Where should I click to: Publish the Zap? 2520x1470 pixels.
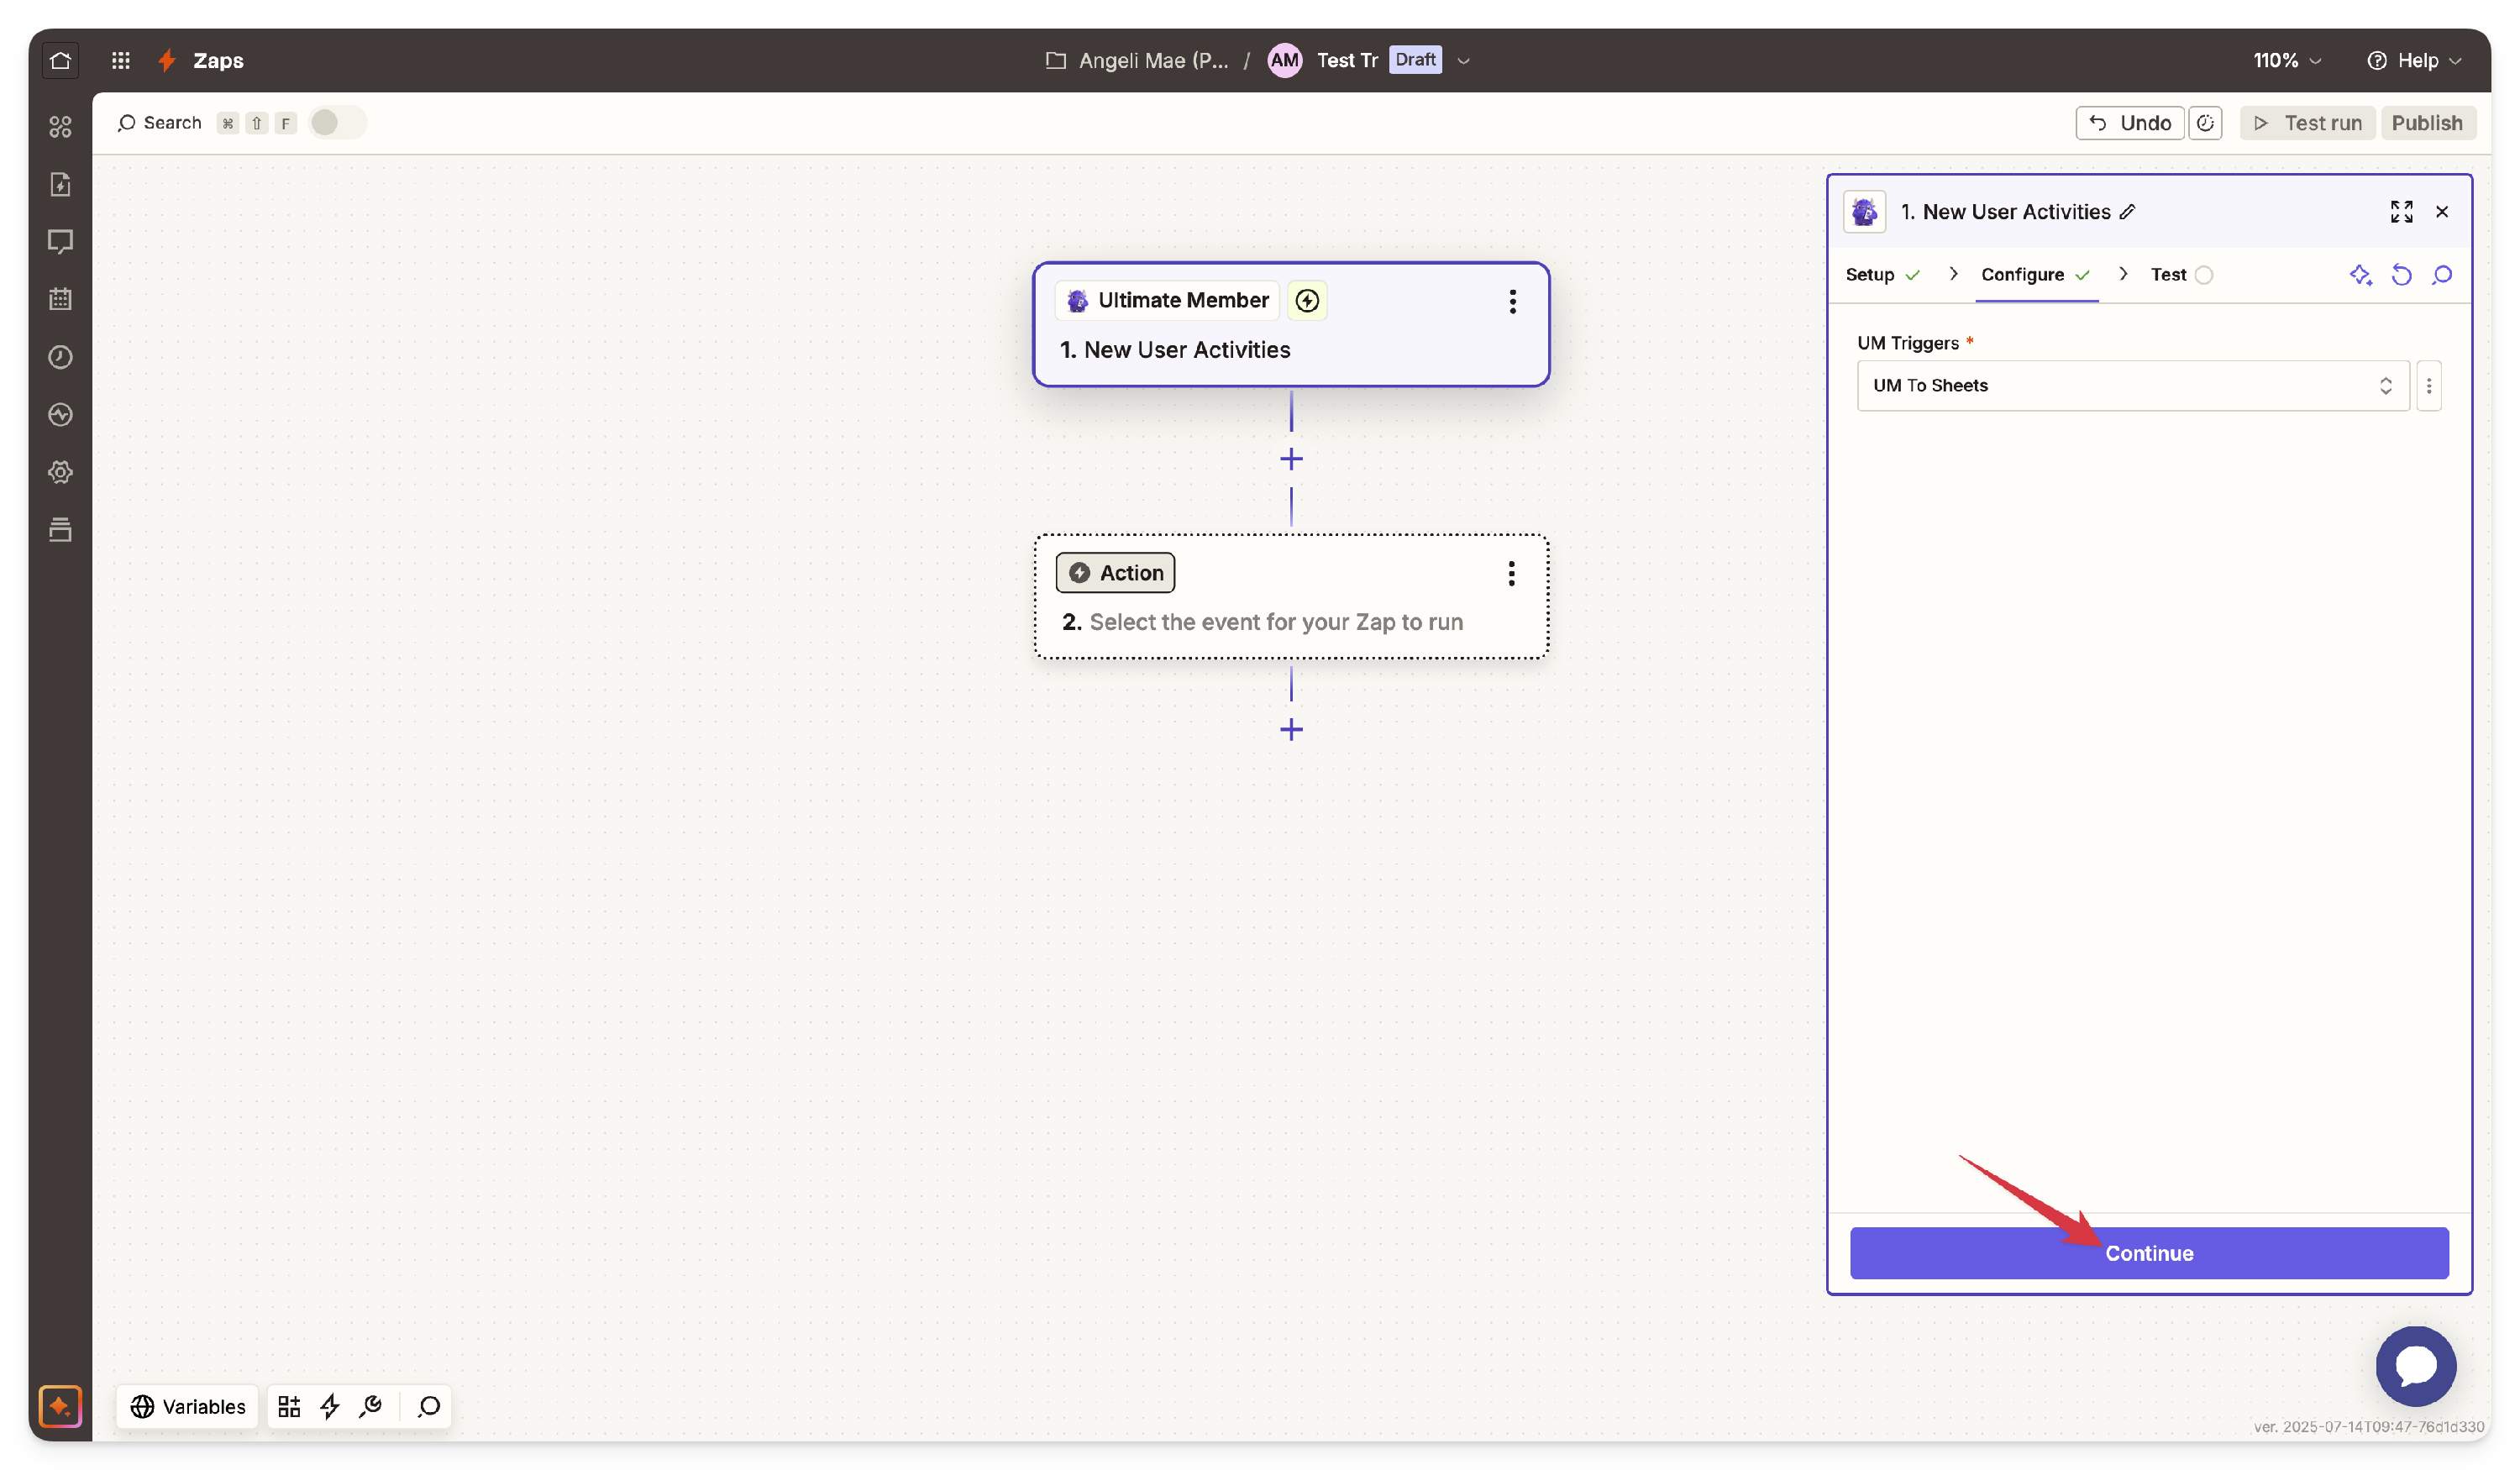[2427, 123]
